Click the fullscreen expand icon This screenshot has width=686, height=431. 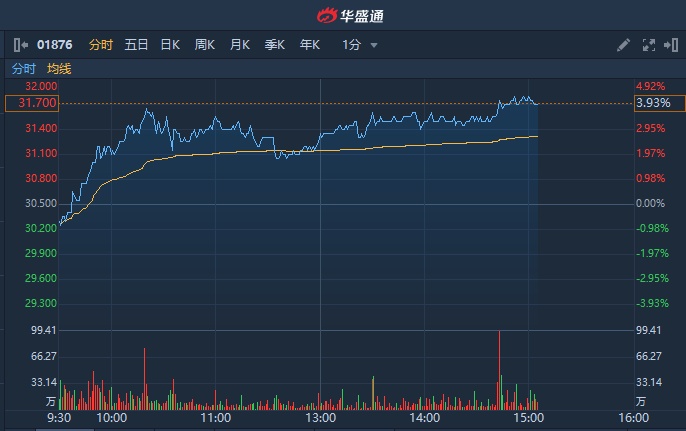[x=647, y=45]
